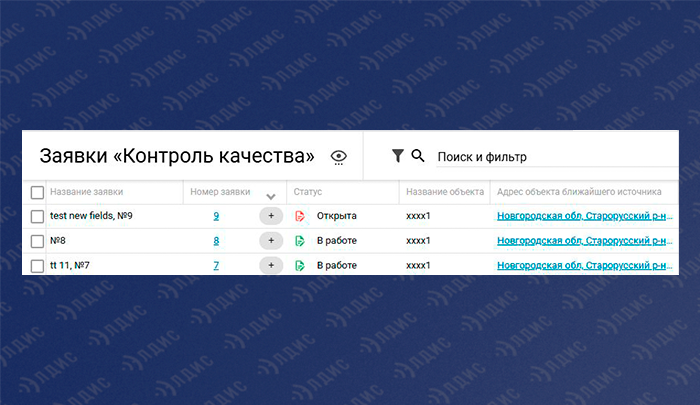Open request number 9 link
The image size is (700, 405).
(216, 216)
